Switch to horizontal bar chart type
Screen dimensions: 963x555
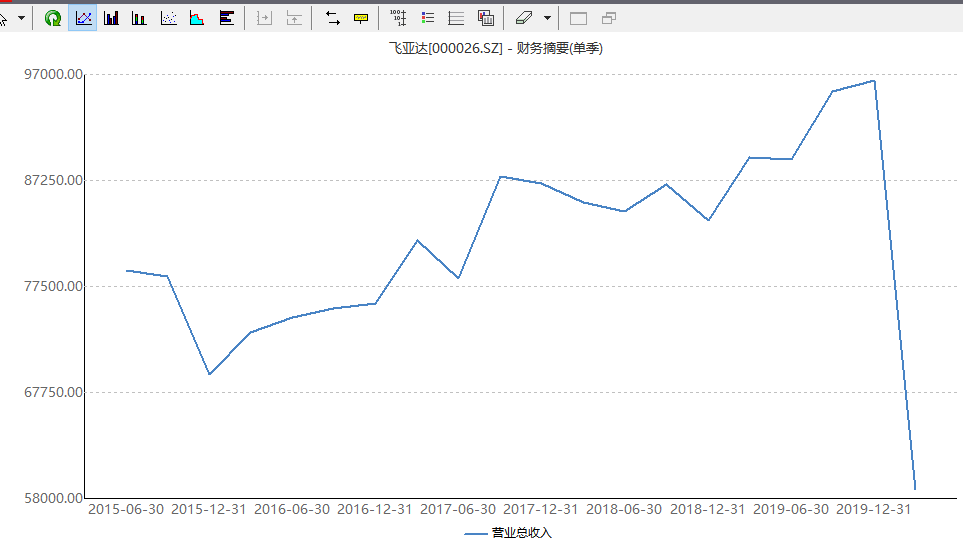227,18
